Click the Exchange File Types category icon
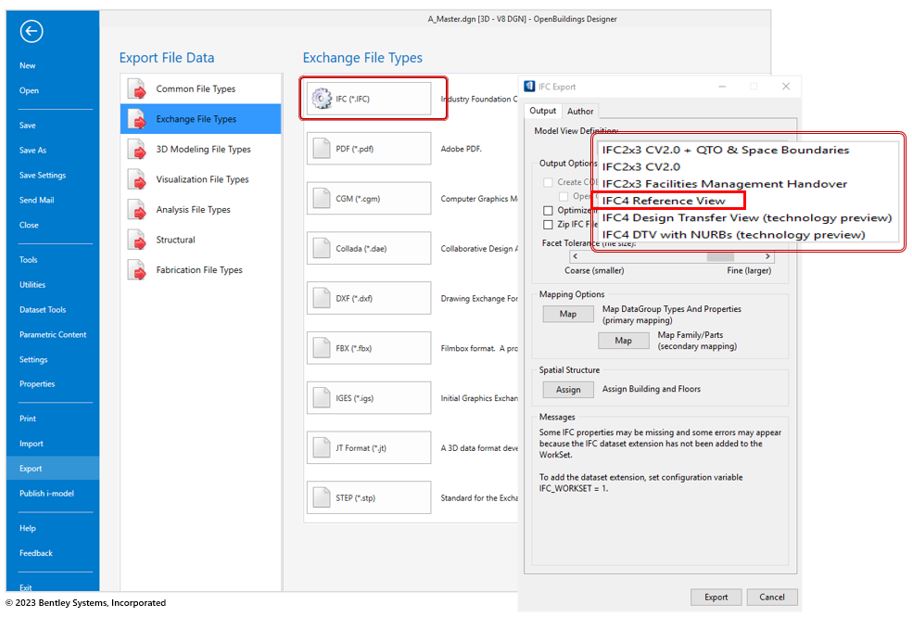 137,119
